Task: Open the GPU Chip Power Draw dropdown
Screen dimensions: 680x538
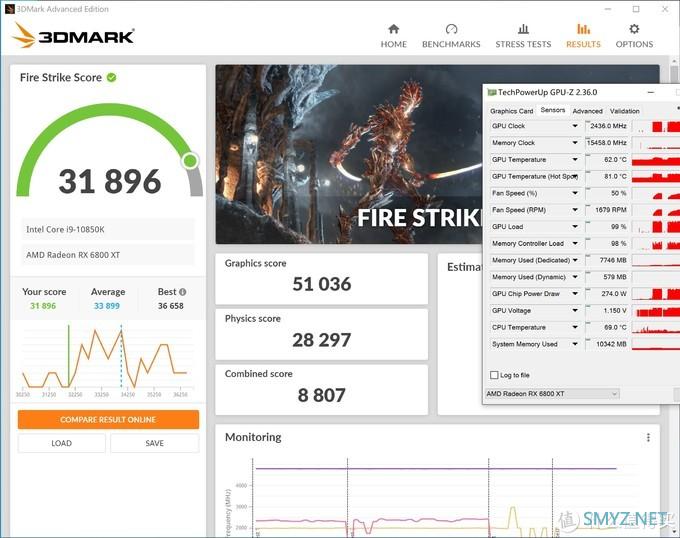Action: pos(575,293)
